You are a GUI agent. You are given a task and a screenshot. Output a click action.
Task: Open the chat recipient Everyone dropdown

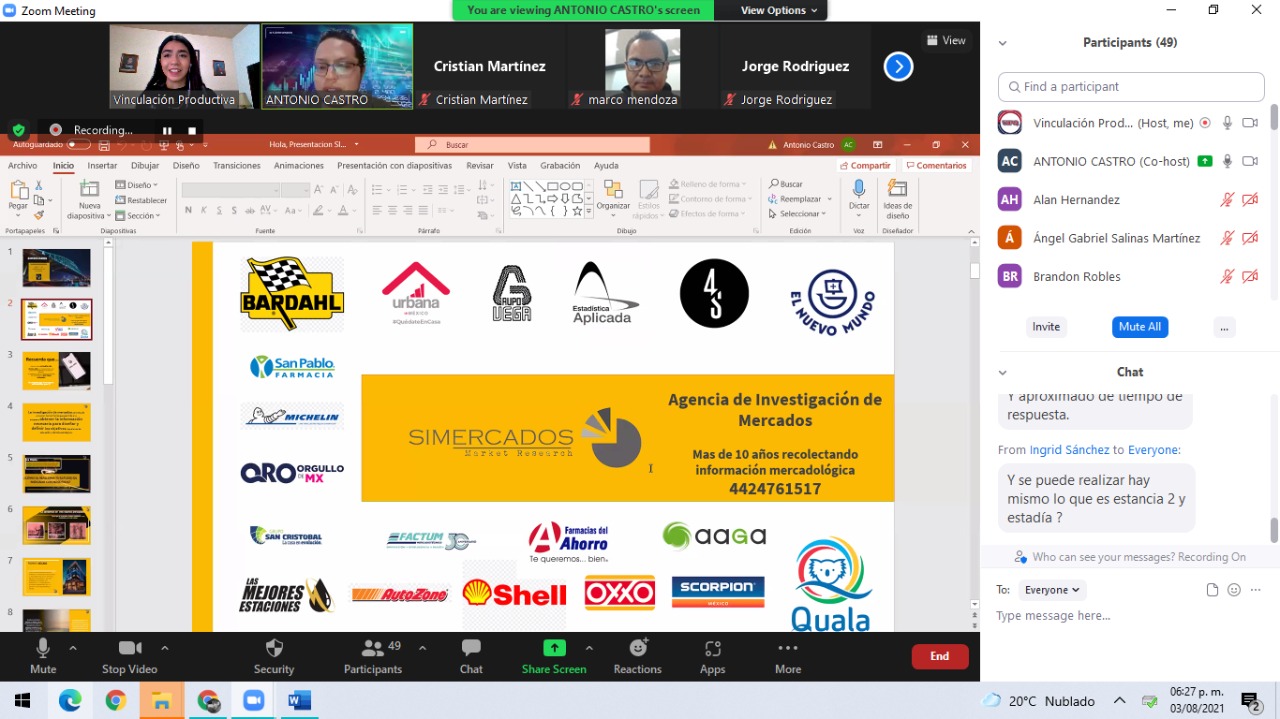1052,590
